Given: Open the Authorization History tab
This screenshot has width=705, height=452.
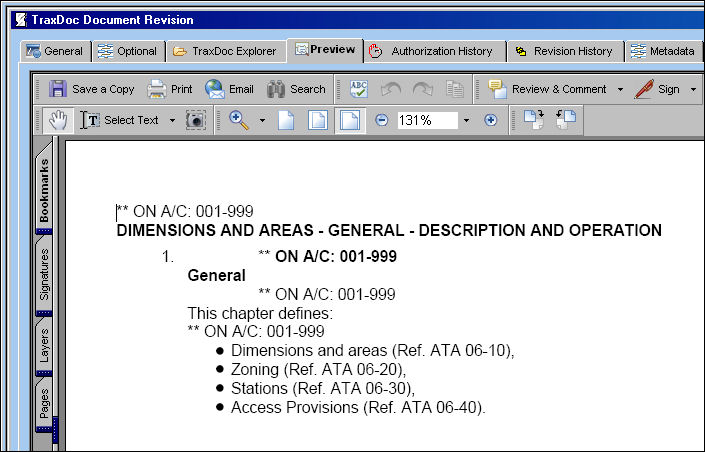Looking at the screenshot, I should [434, 51].
